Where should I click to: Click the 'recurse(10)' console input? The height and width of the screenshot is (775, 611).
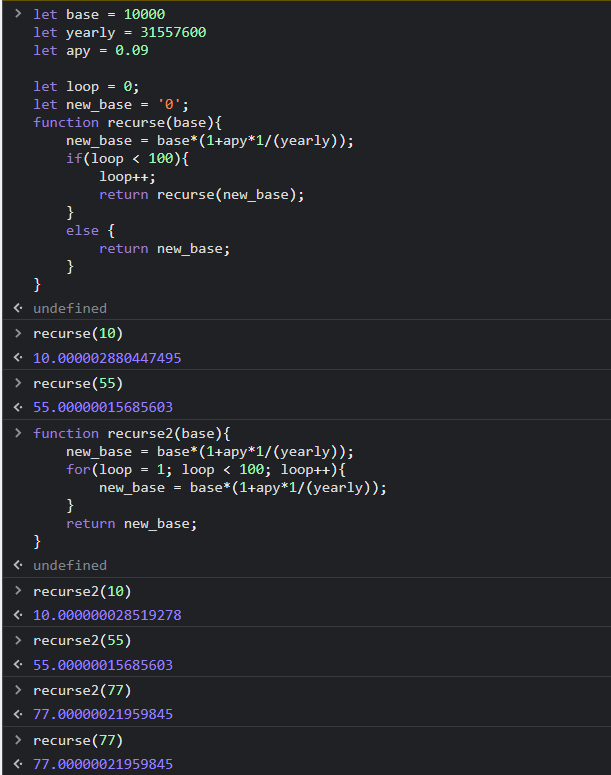(78, 334)
